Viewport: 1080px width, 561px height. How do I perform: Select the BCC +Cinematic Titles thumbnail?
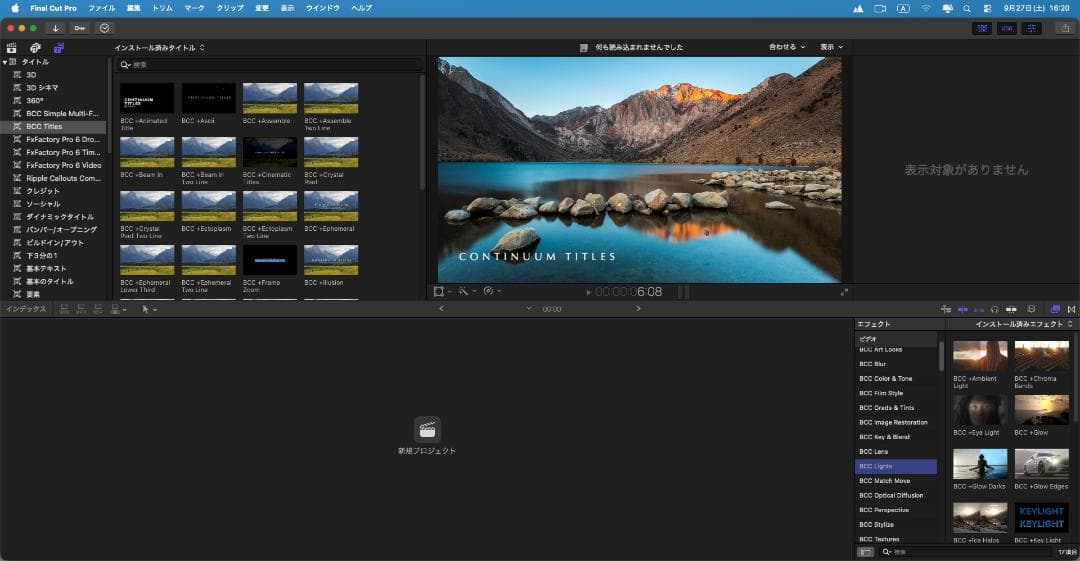click(269, 152)
